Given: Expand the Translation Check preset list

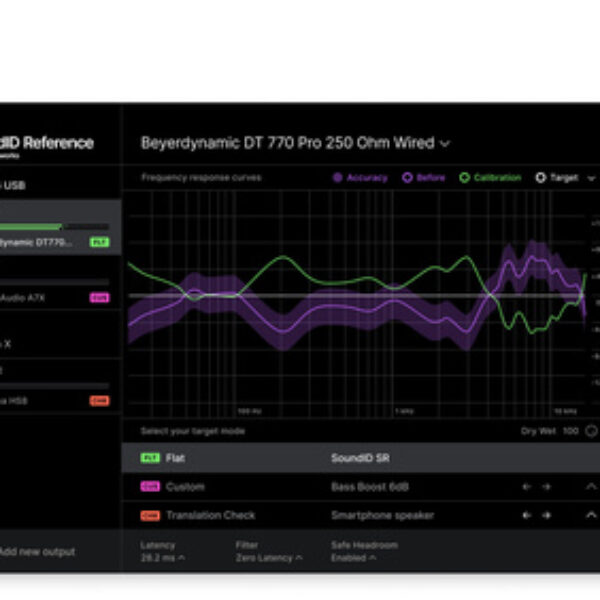Looking at the screenshot, I should (591, 515).
